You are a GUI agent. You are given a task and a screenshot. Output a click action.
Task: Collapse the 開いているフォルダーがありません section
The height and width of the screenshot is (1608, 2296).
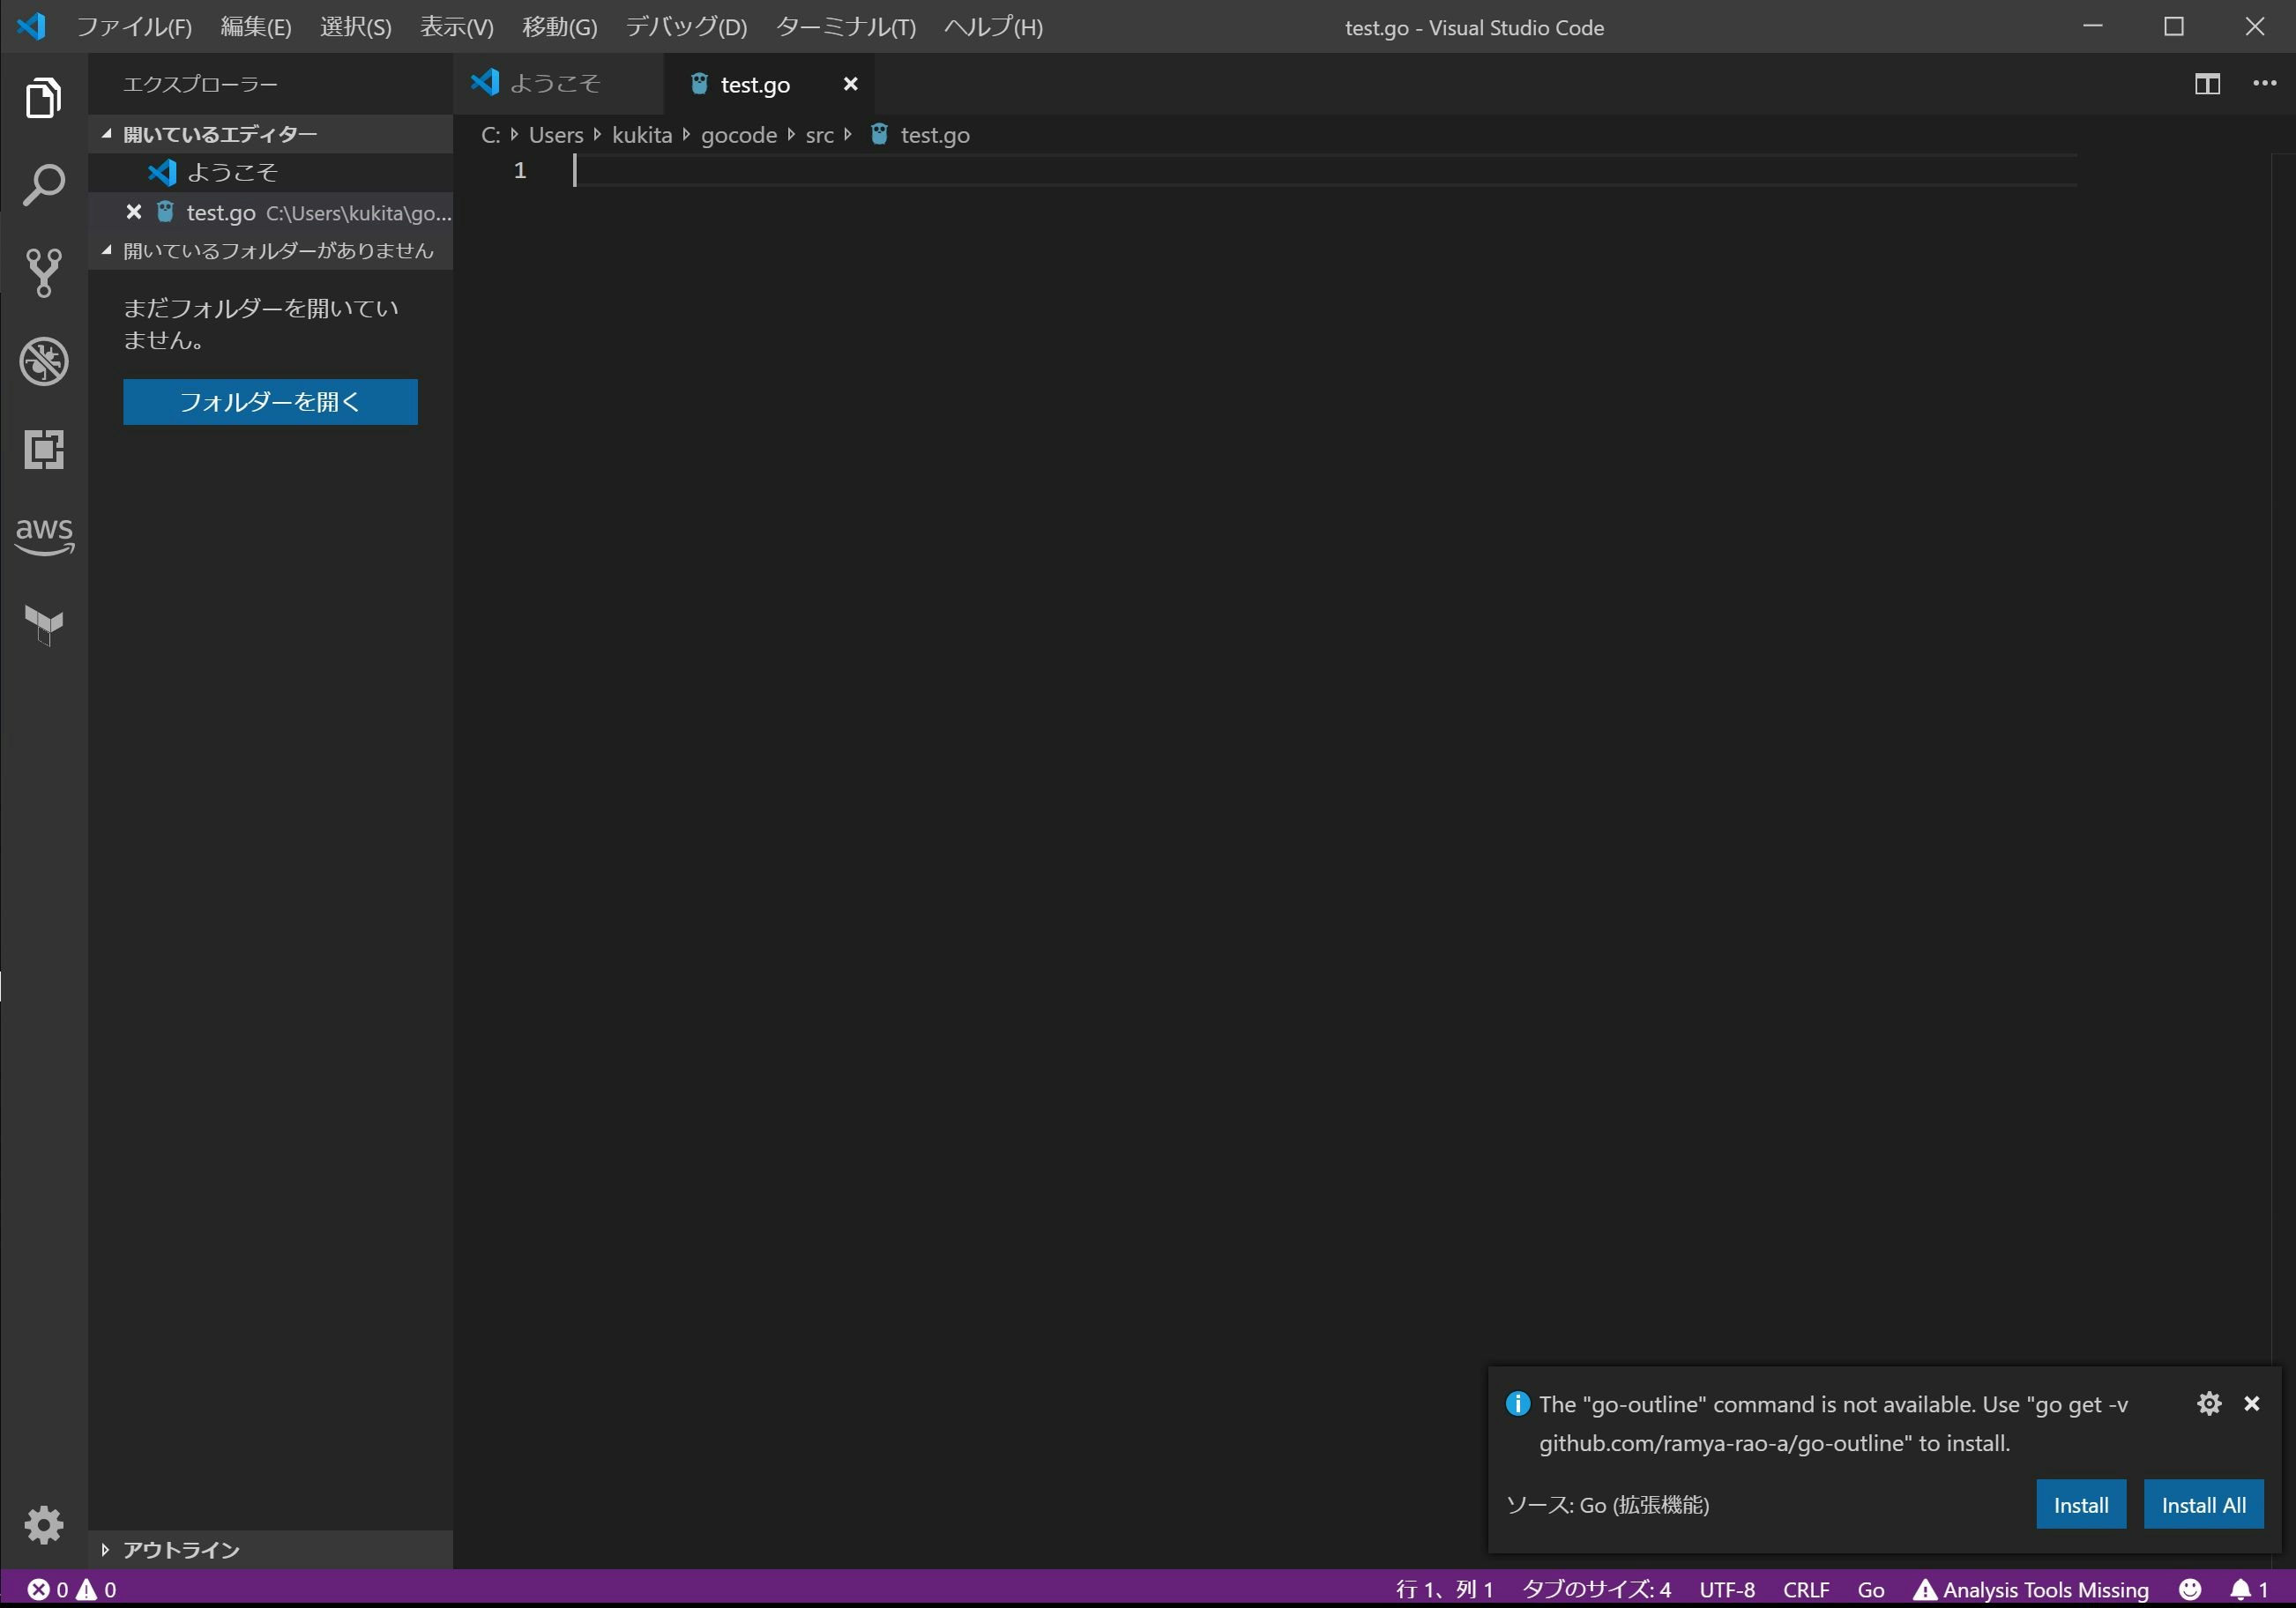click(277, 251)
